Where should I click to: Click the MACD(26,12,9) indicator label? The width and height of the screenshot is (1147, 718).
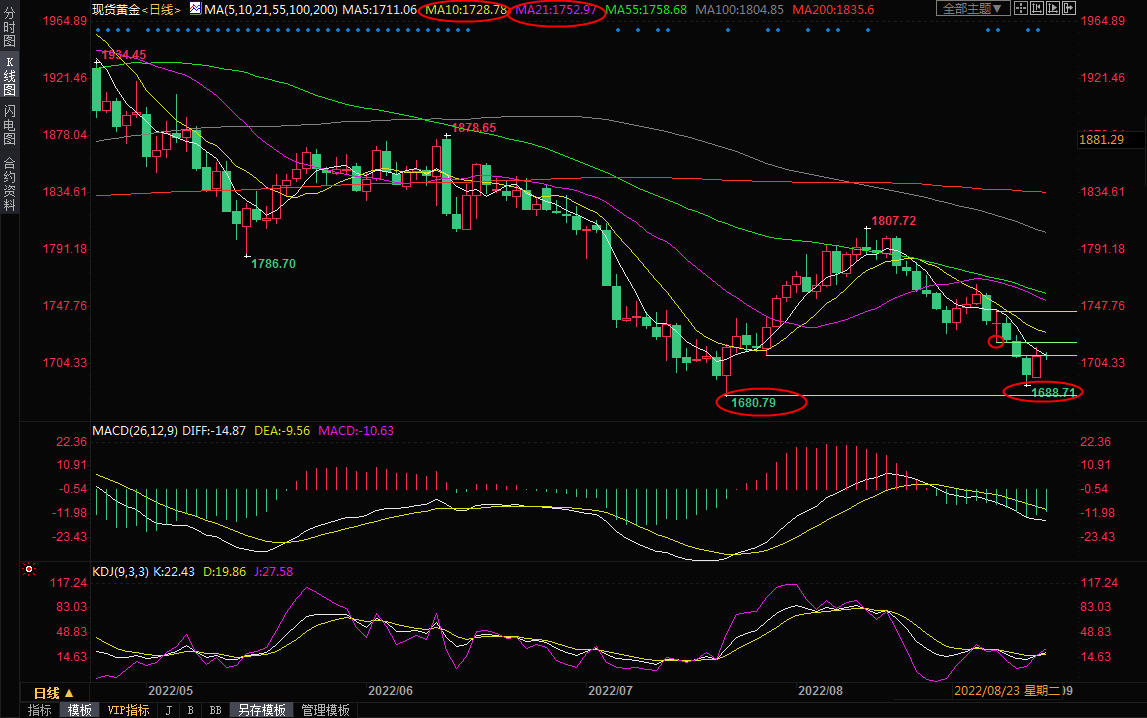click(133, 431)
